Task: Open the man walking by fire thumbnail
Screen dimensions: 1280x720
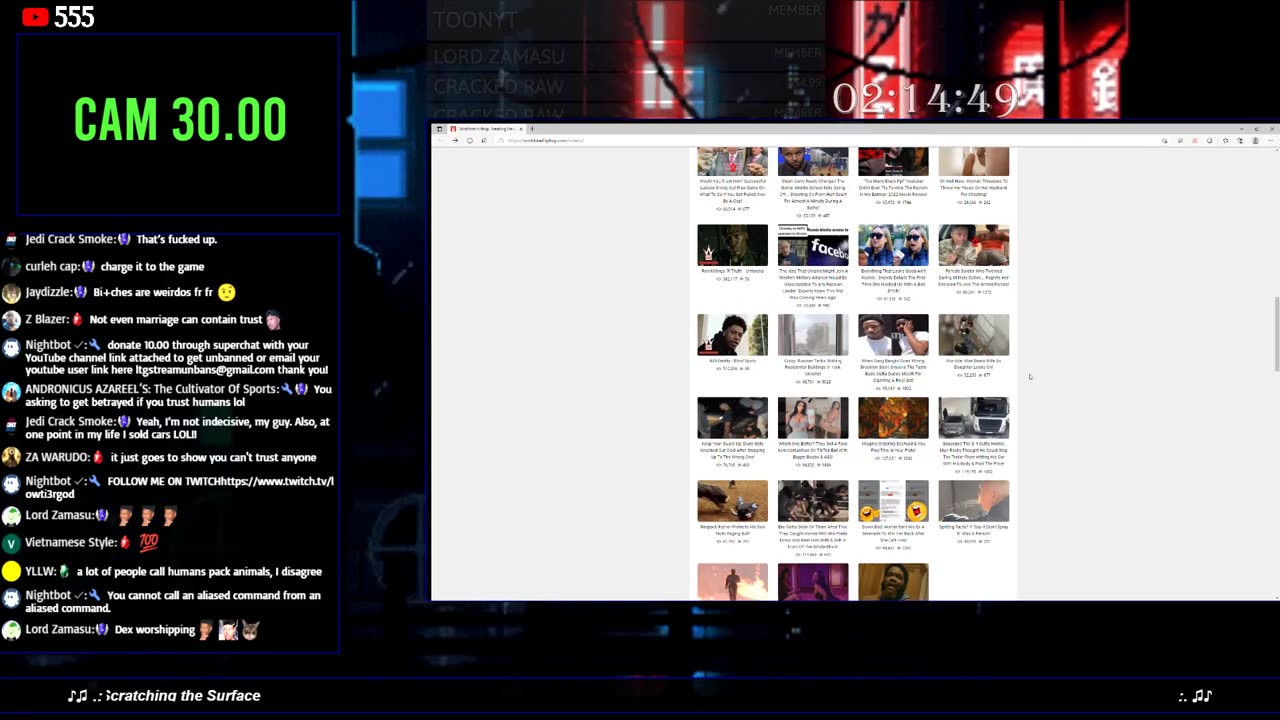Action: (x=733, y=582)
